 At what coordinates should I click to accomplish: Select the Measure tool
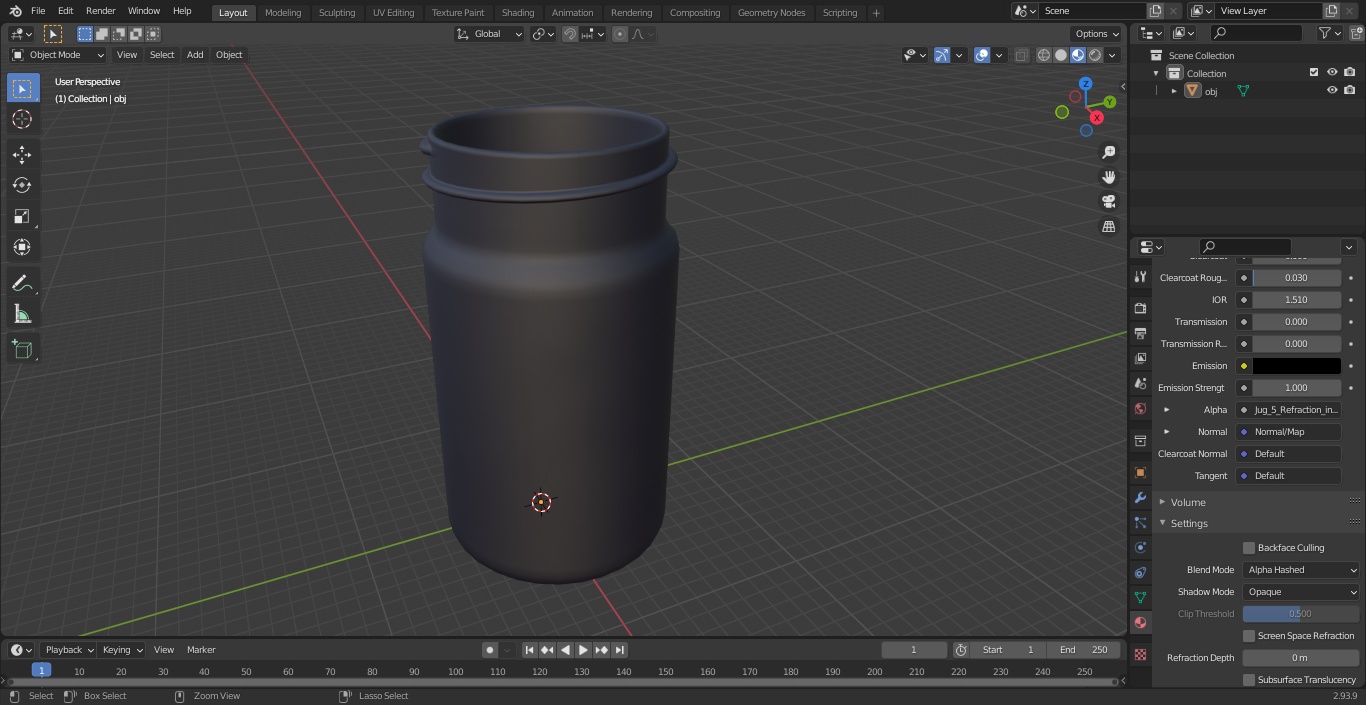click(x=22, y=315)
